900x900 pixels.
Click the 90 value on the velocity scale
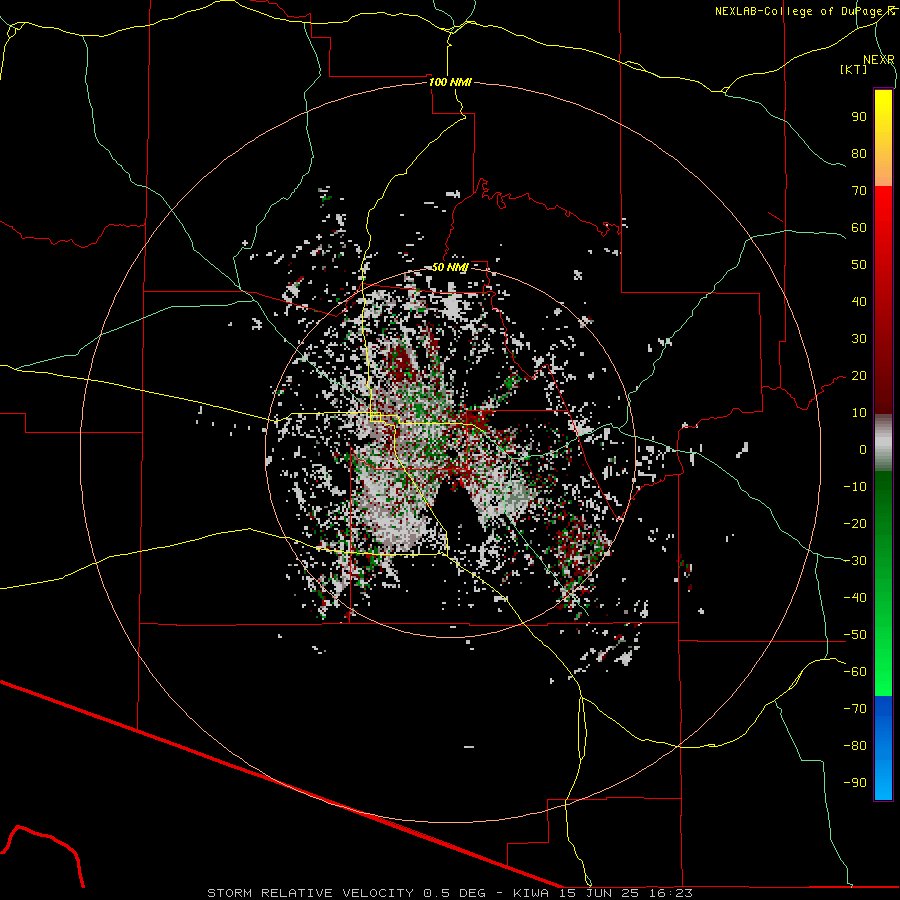[859, 117]
